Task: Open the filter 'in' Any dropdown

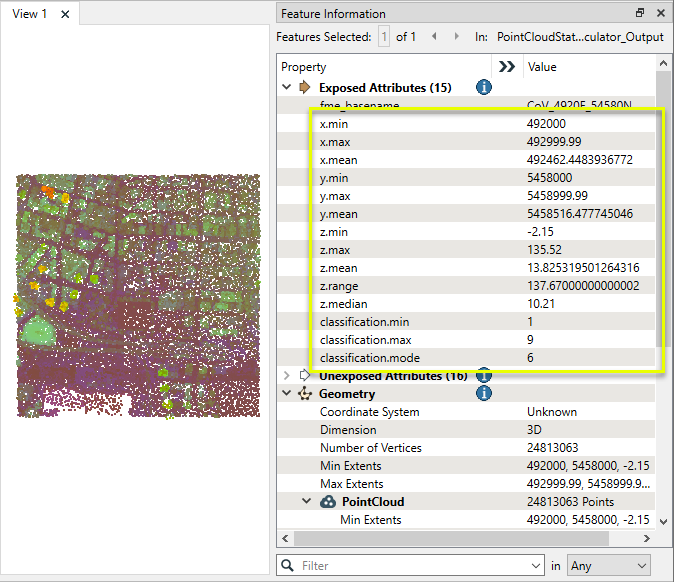Action: (609, 566)
